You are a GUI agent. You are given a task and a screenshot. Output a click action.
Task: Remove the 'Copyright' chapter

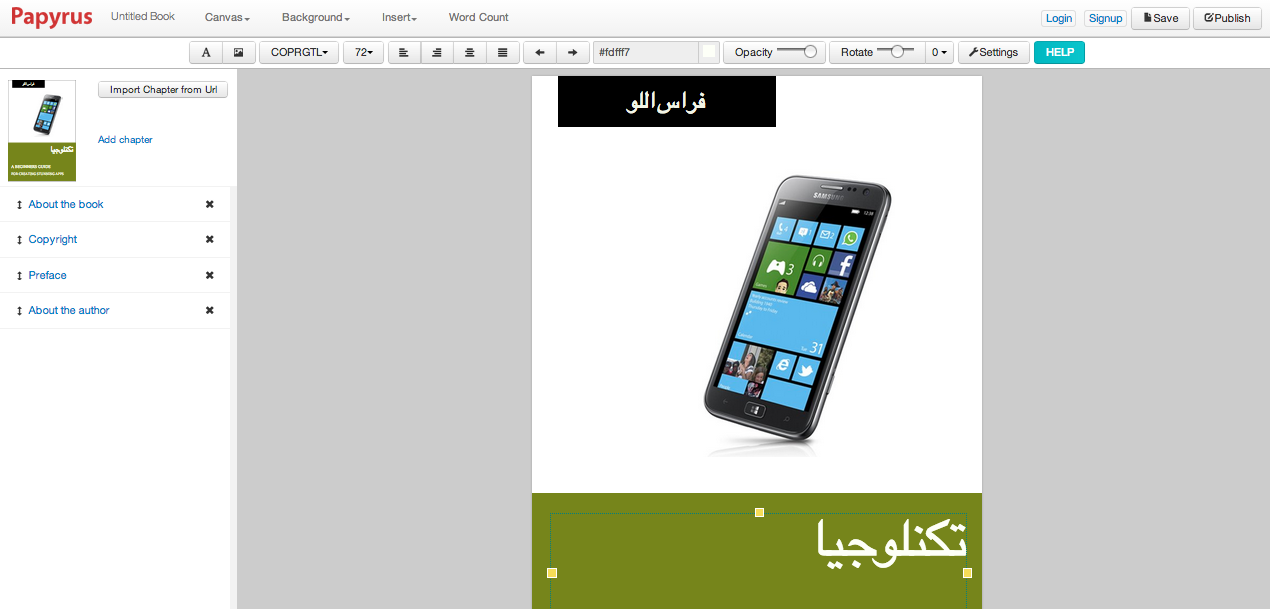tap(210, 240)
